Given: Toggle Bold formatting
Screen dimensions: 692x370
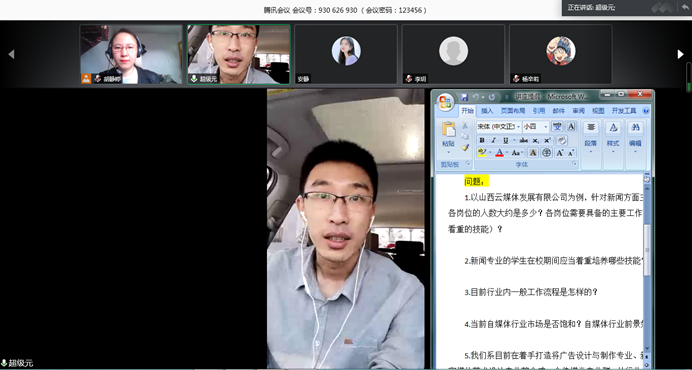Looking at the screenshot, I should click(482, 140).
